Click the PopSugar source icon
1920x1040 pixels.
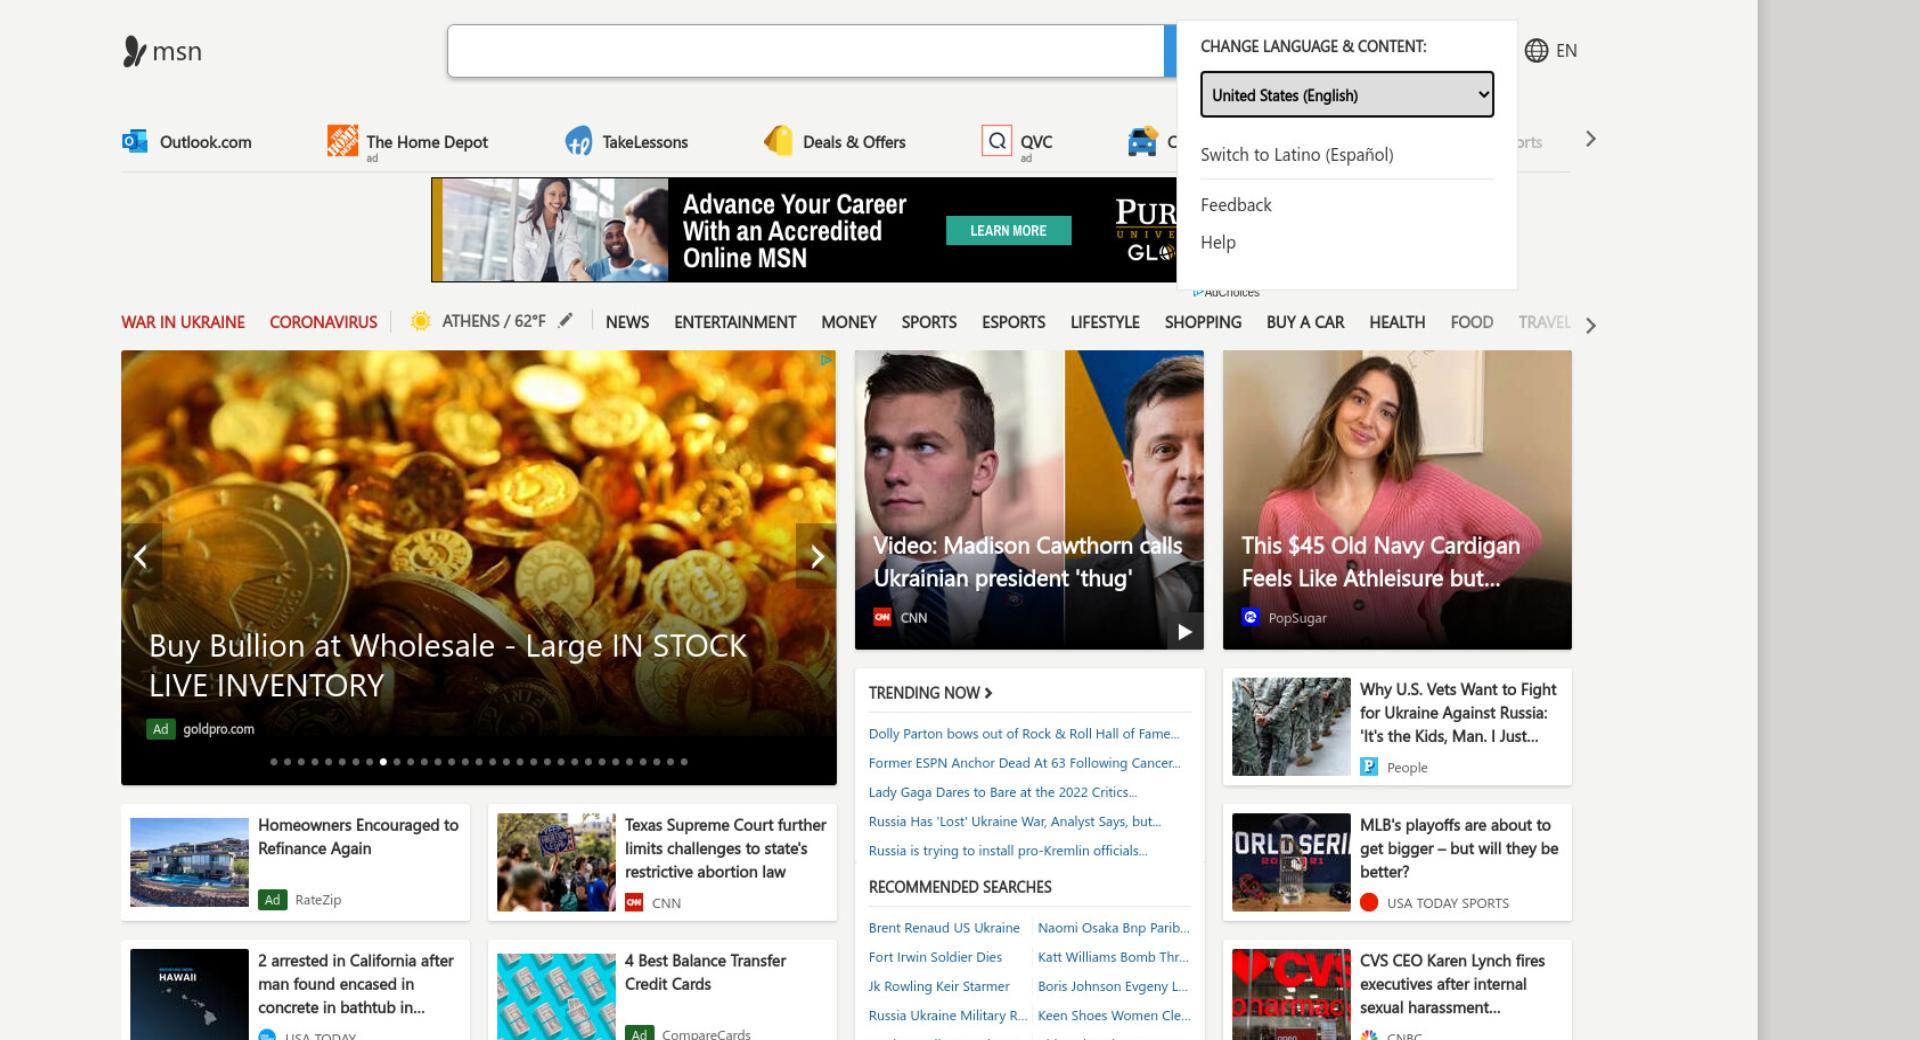click(1250, 617)
